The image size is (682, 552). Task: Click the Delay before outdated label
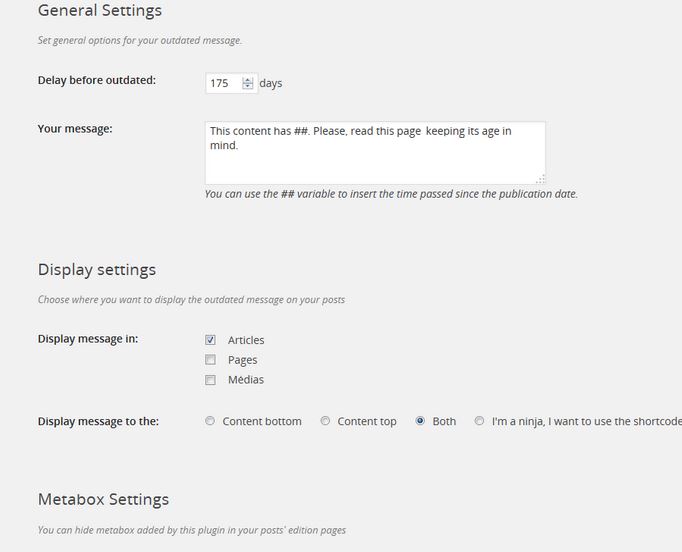97,80
